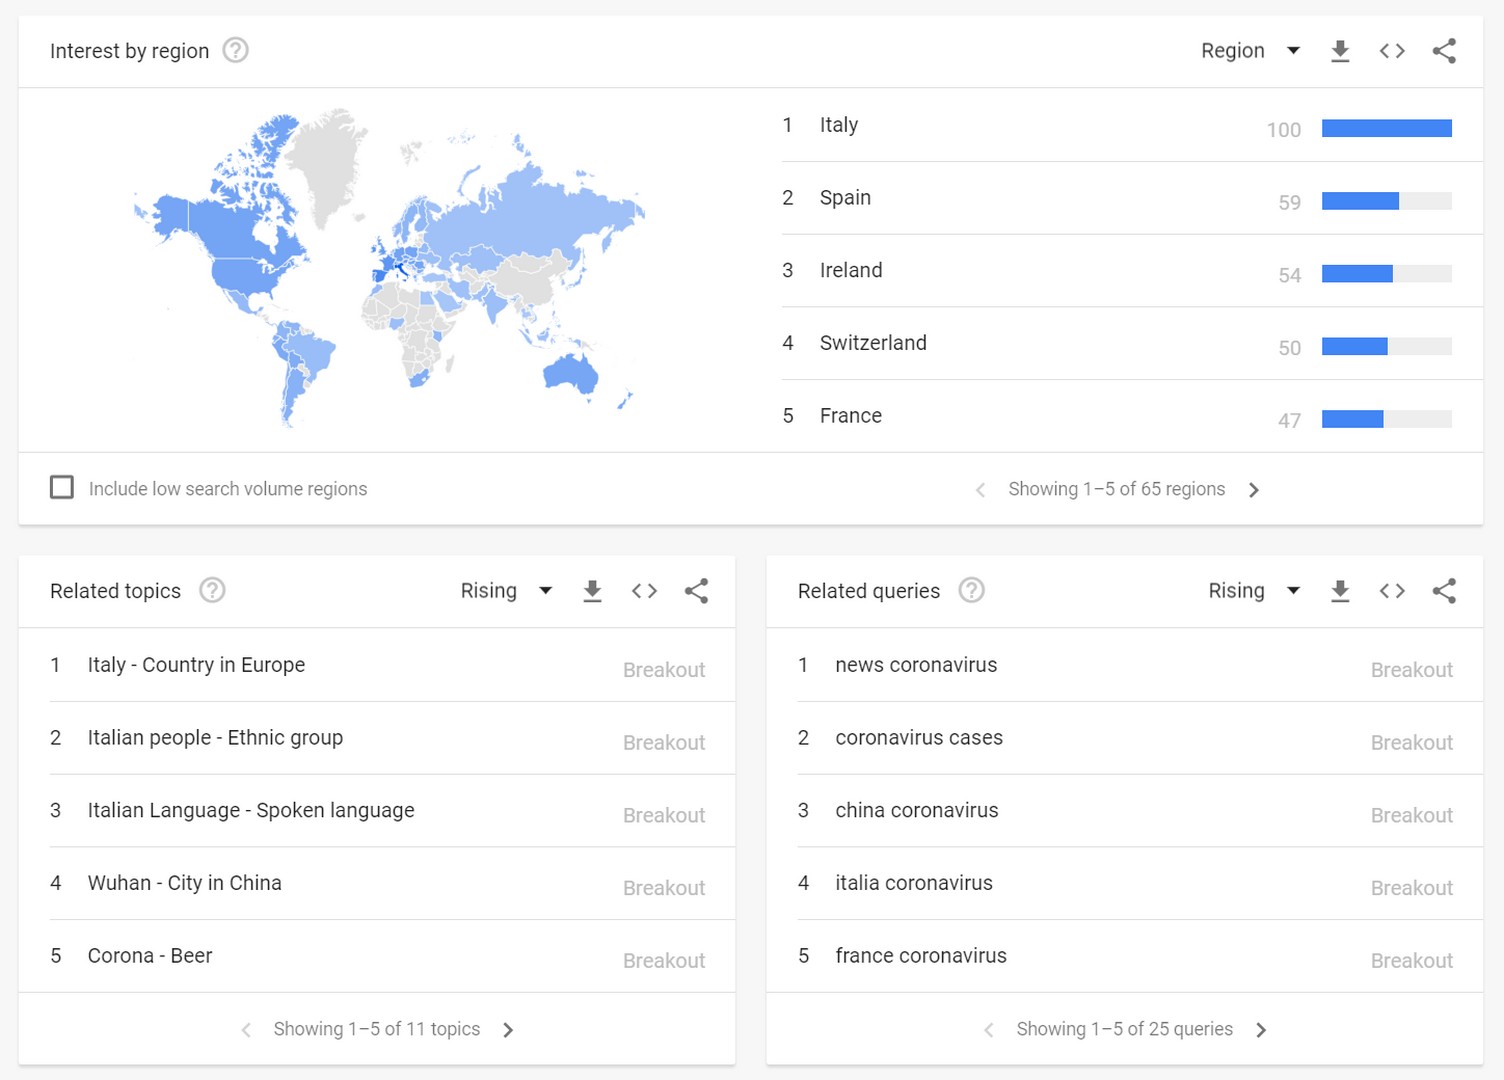Click Australia on the world map
This screenshot has height=1080, width=1504.
pyautogui.click(x=570, y=374)
